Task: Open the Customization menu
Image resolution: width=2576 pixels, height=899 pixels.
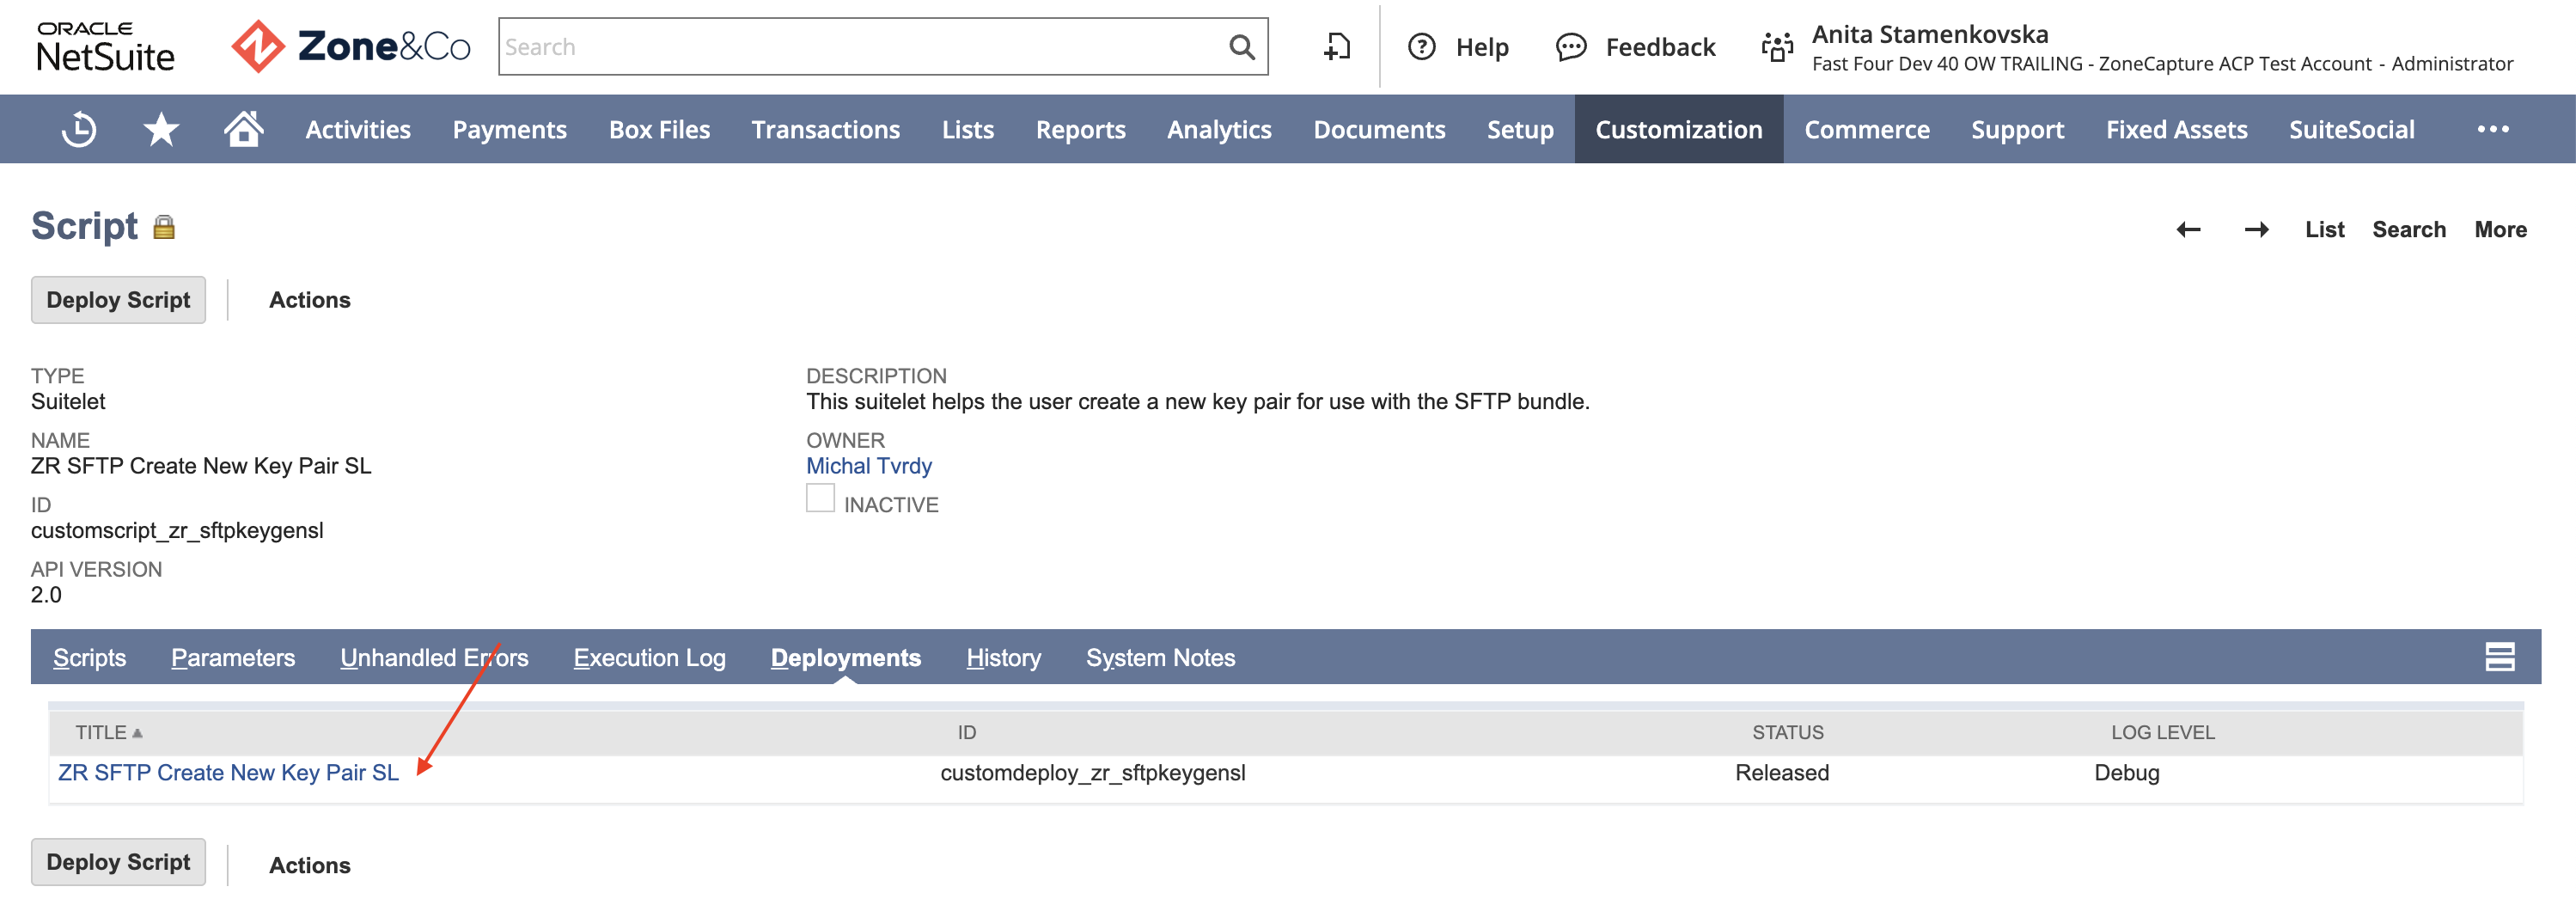Action: (x=1678, y=128)
